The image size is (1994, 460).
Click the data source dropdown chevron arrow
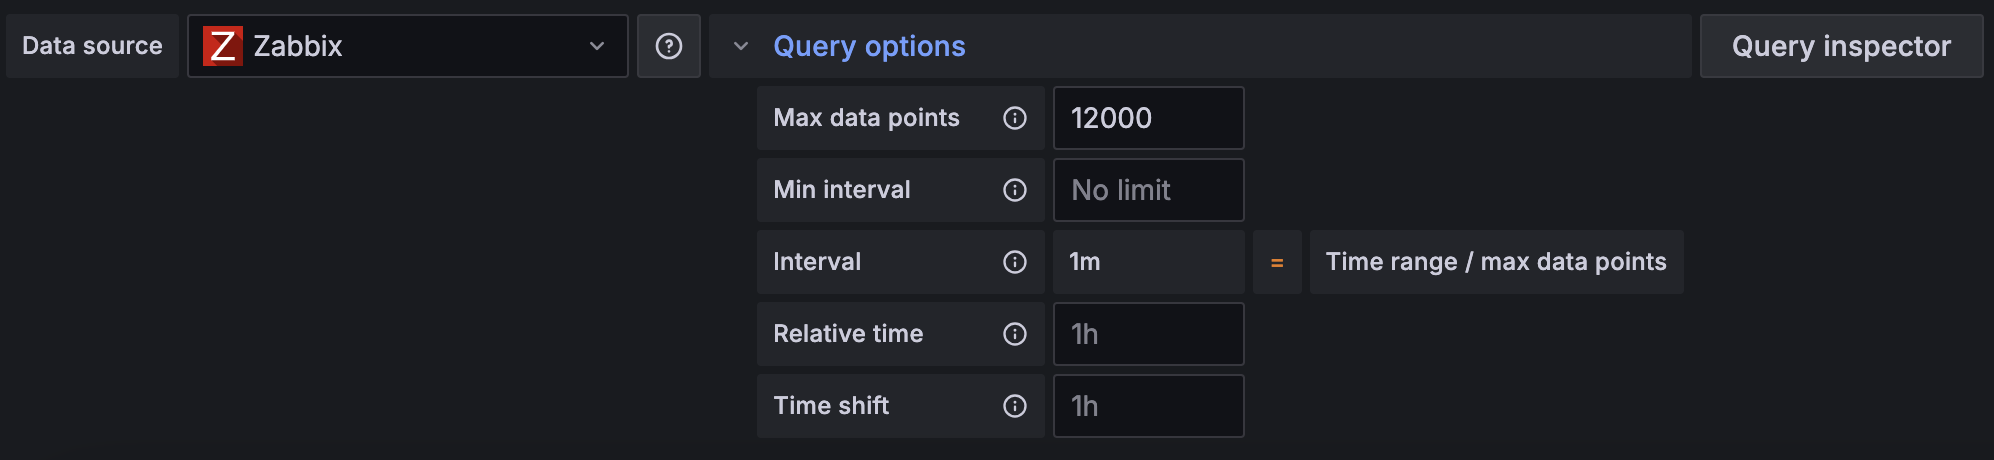point(597,46)
